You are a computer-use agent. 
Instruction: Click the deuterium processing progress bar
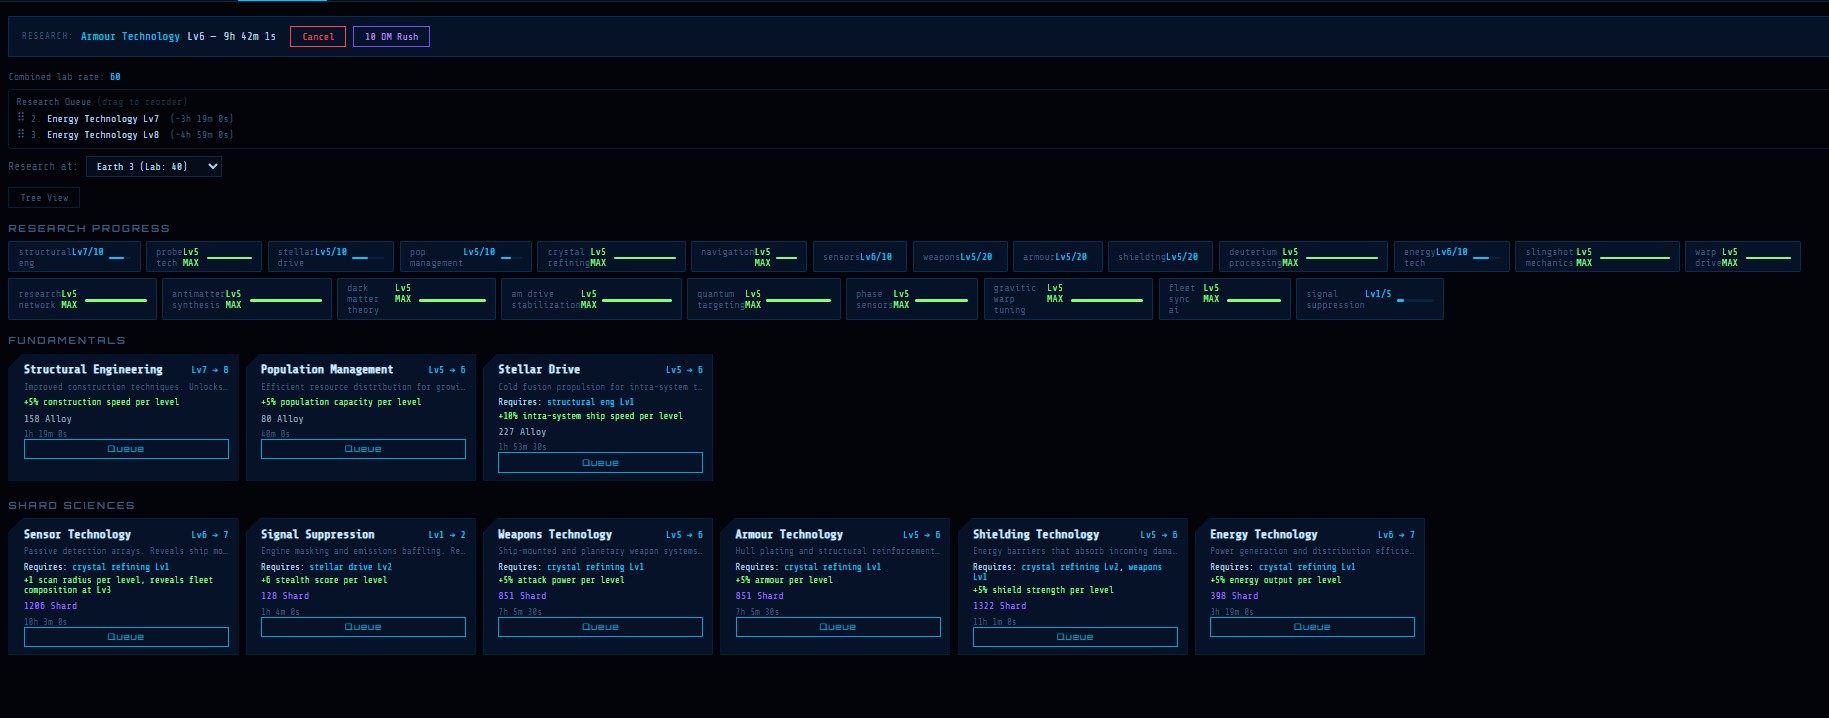click(x=1342, y=258)
